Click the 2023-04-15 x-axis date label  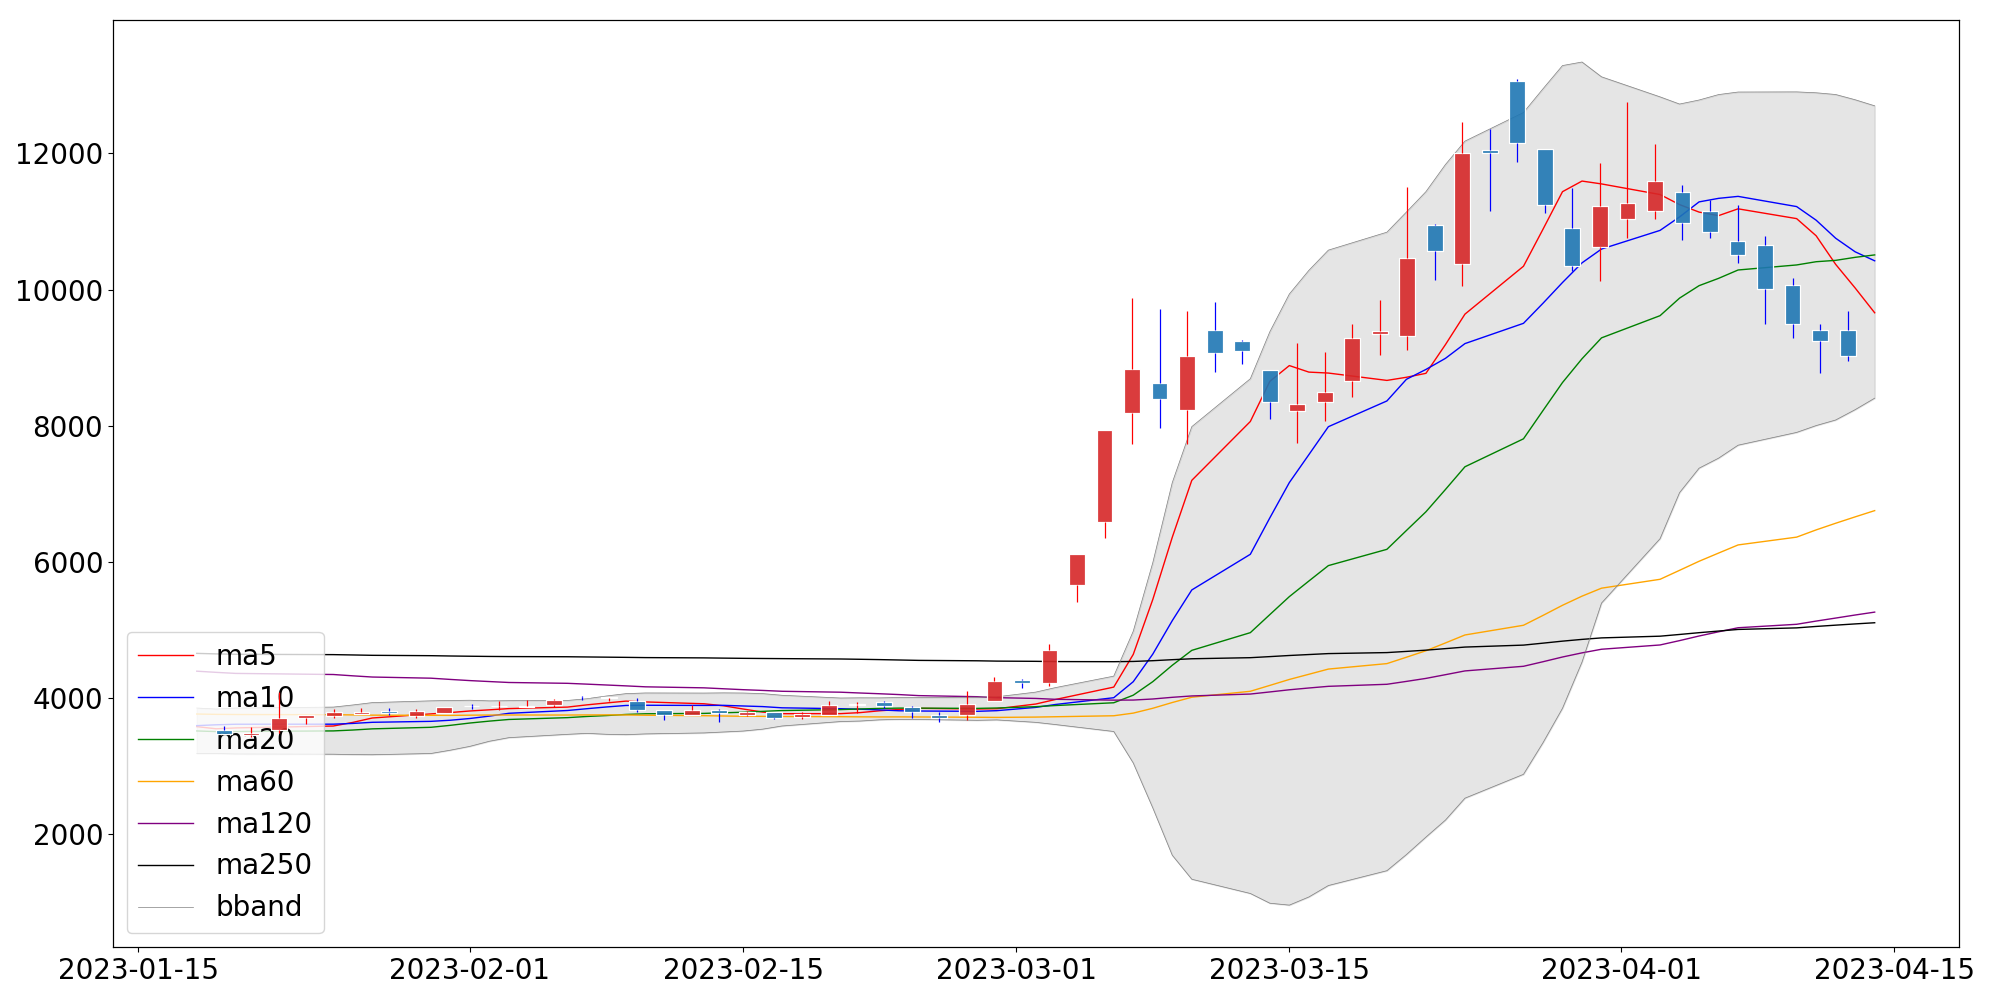(1894, 971)
